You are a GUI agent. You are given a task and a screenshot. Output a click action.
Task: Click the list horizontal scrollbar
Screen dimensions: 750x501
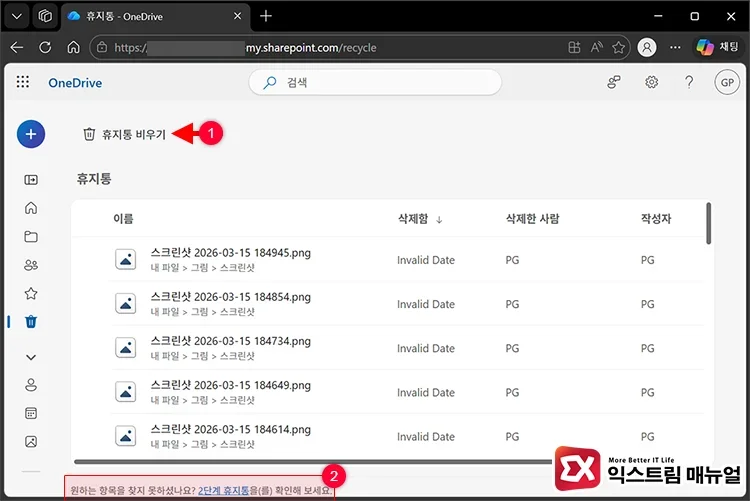click(x=313, y=462)
